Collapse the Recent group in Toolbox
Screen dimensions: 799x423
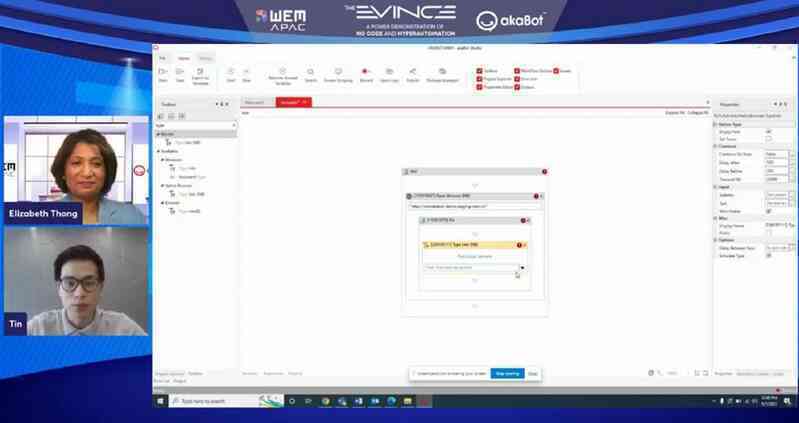(158, 135)
